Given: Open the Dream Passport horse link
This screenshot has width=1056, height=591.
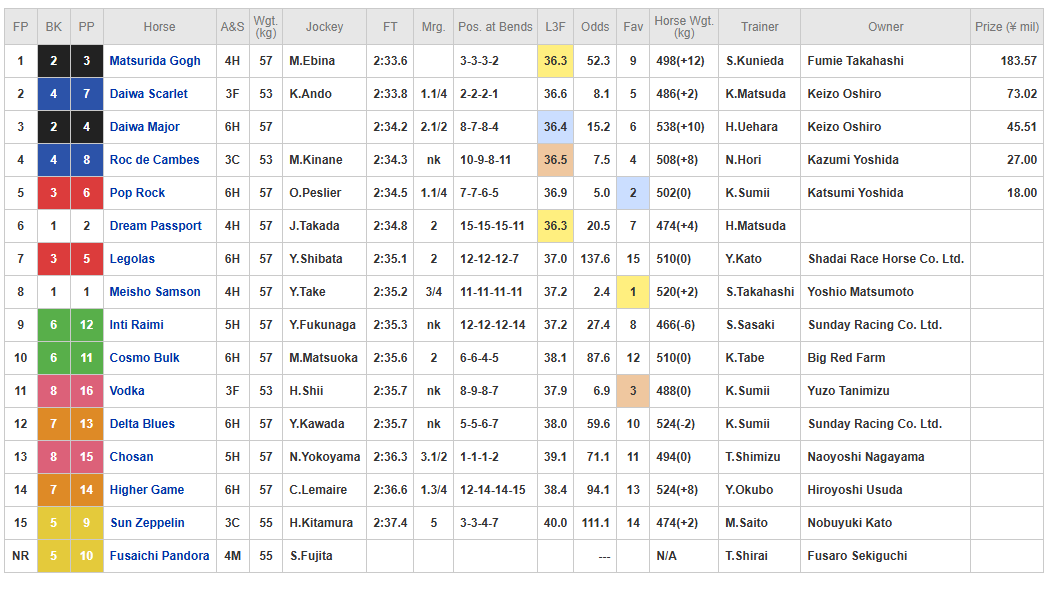Looking at the screenshot, I should point(156,225).
